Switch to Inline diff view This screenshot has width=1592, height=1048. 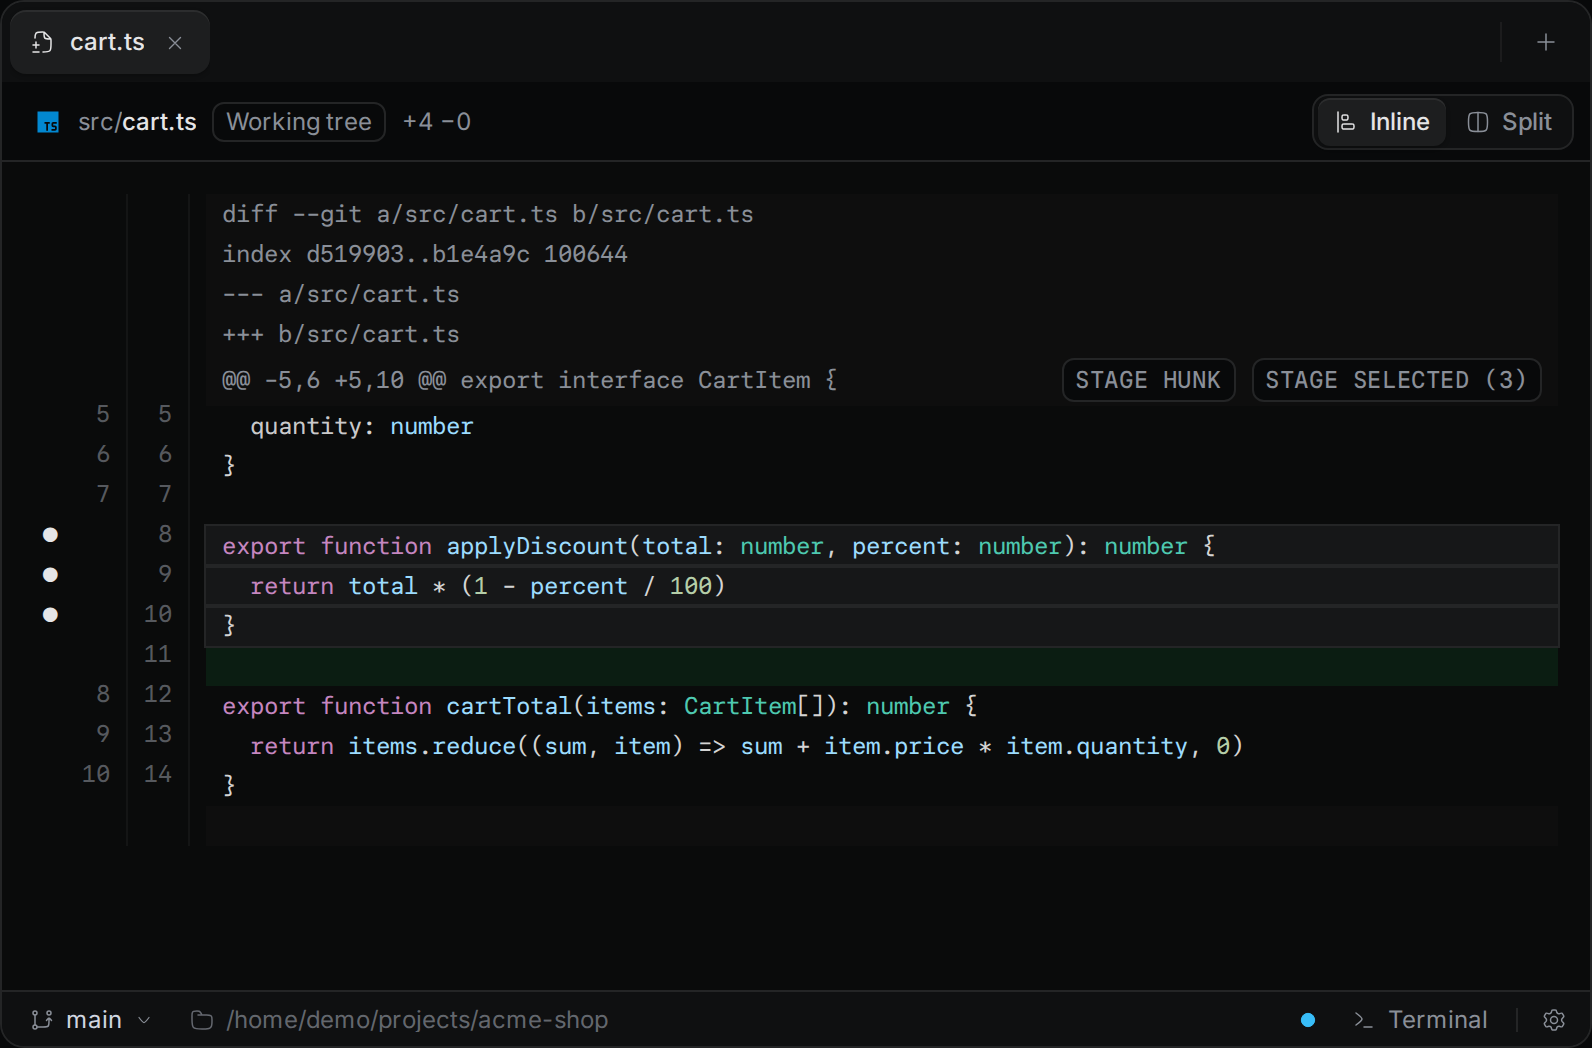[x=1382, y=122]
